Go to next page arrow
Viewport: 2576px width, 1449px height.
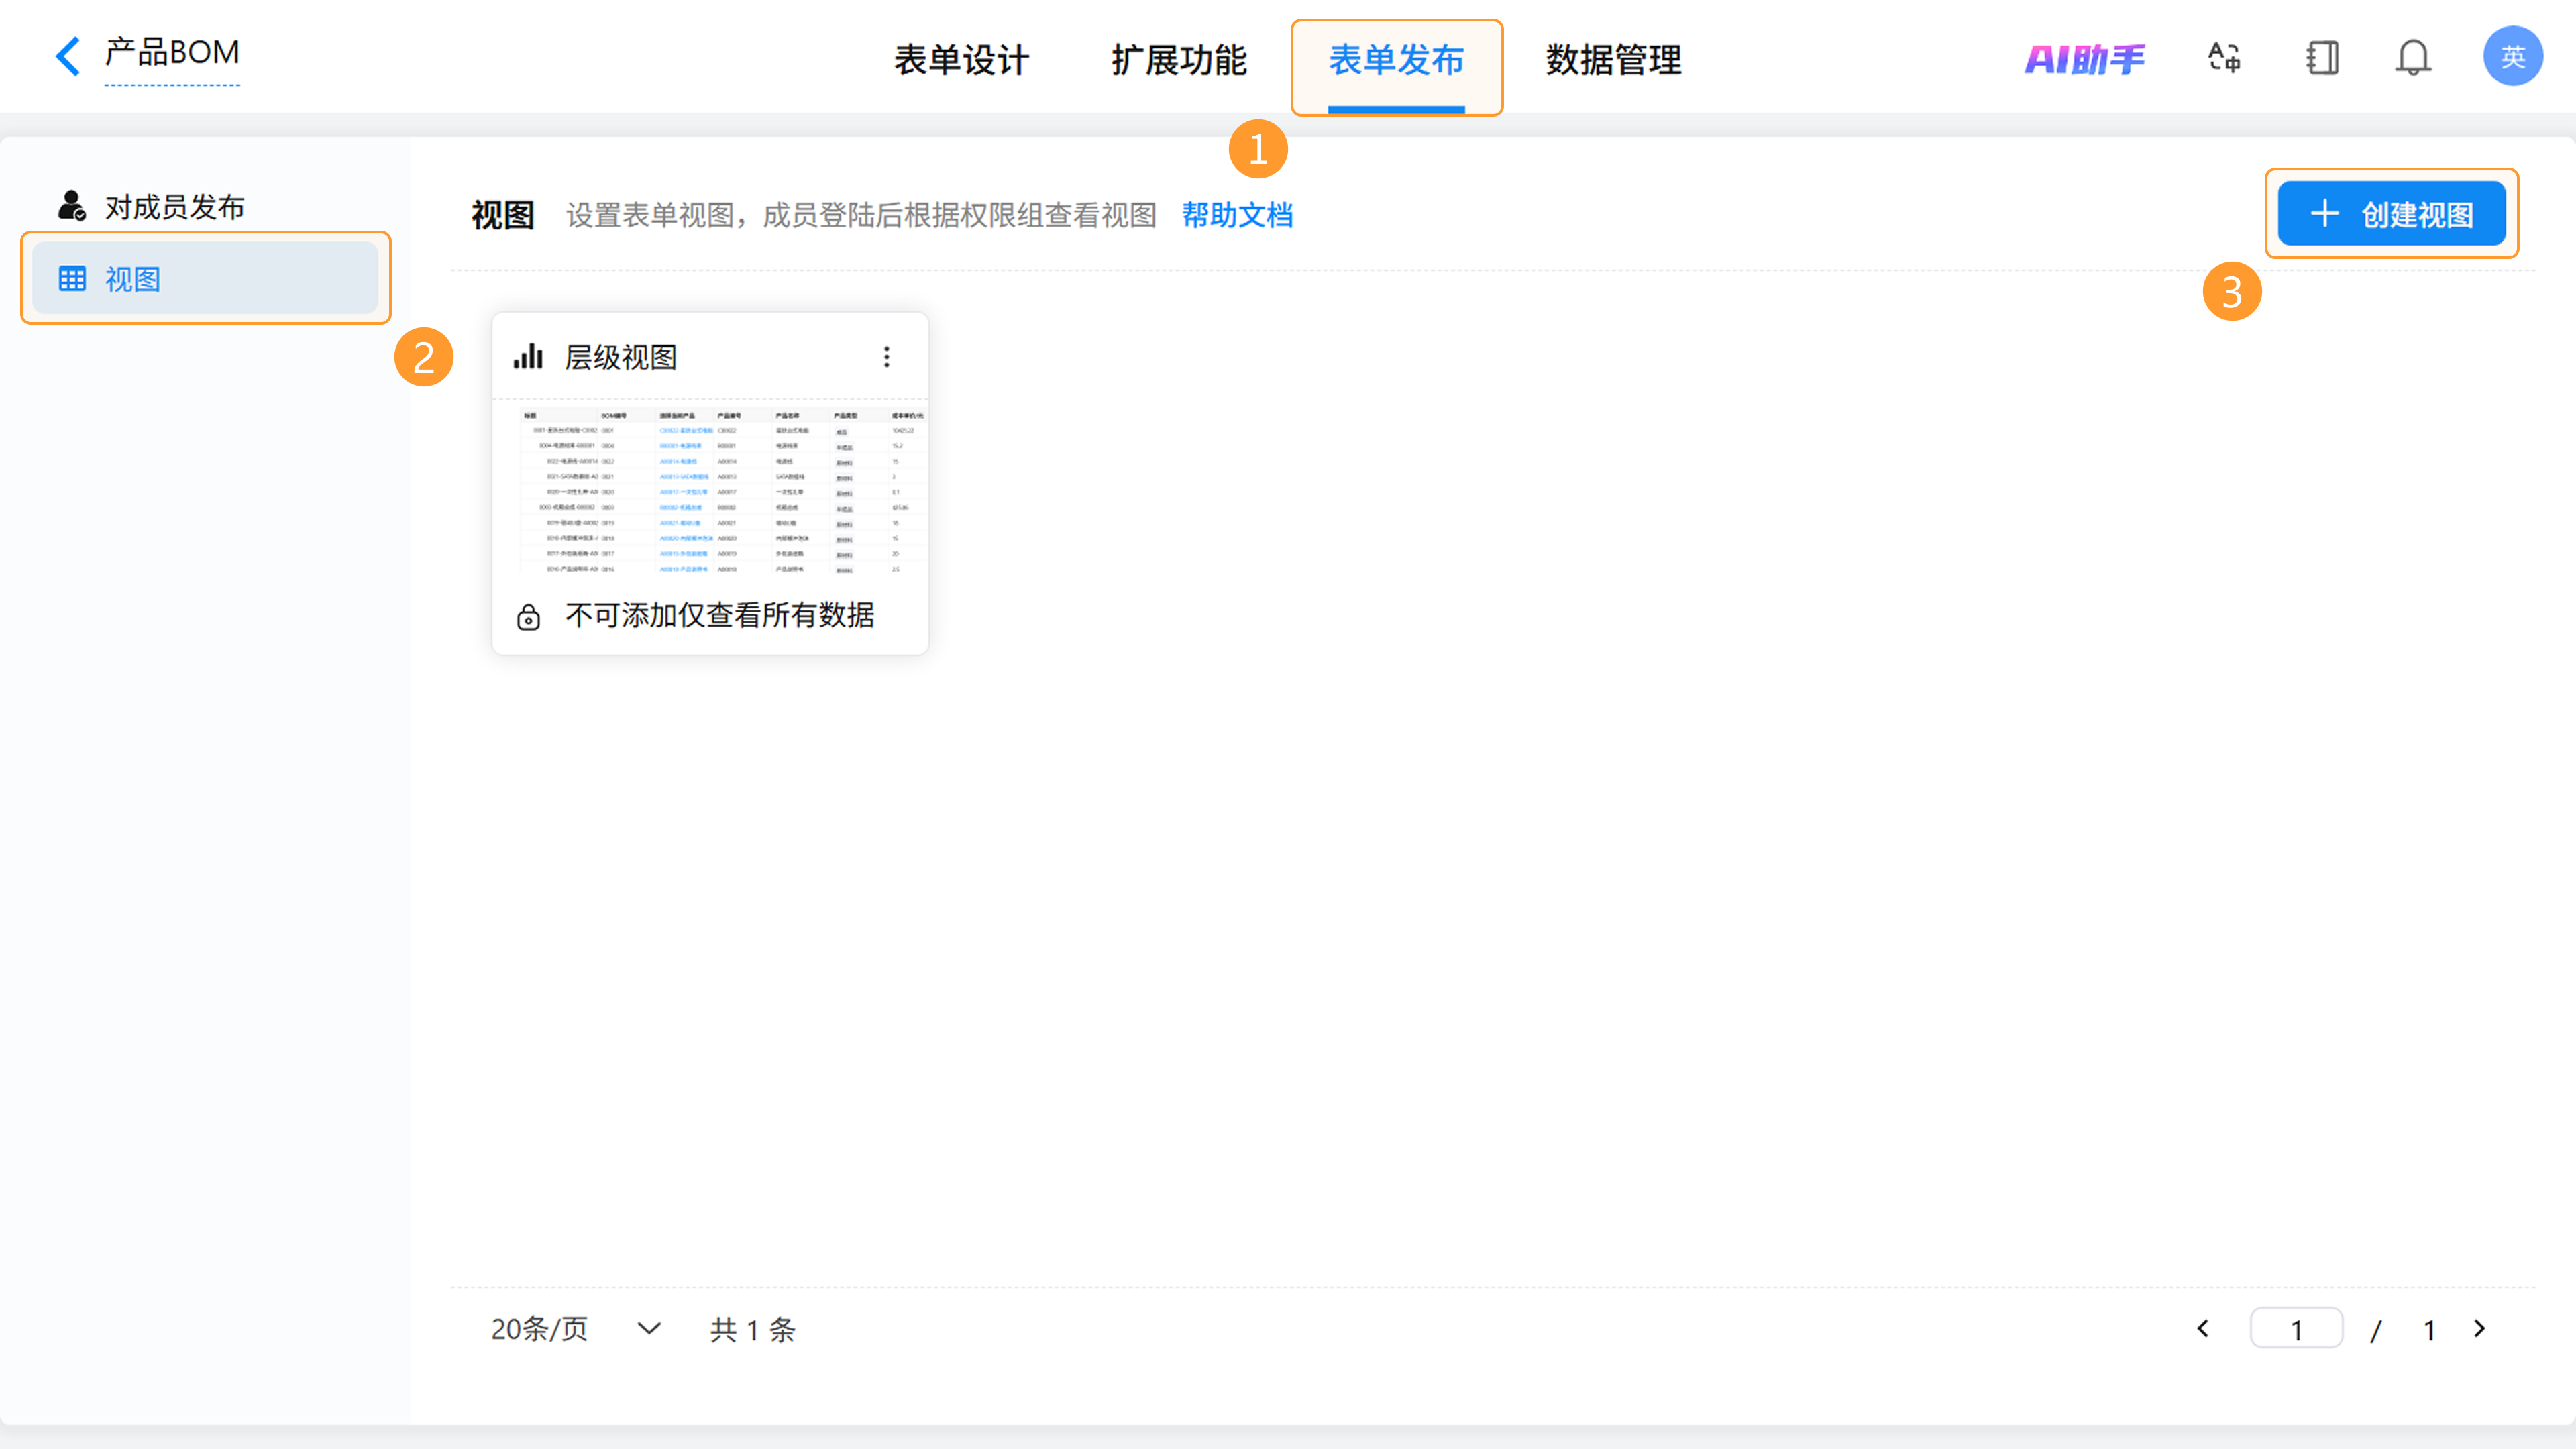click(2480, 1328)
